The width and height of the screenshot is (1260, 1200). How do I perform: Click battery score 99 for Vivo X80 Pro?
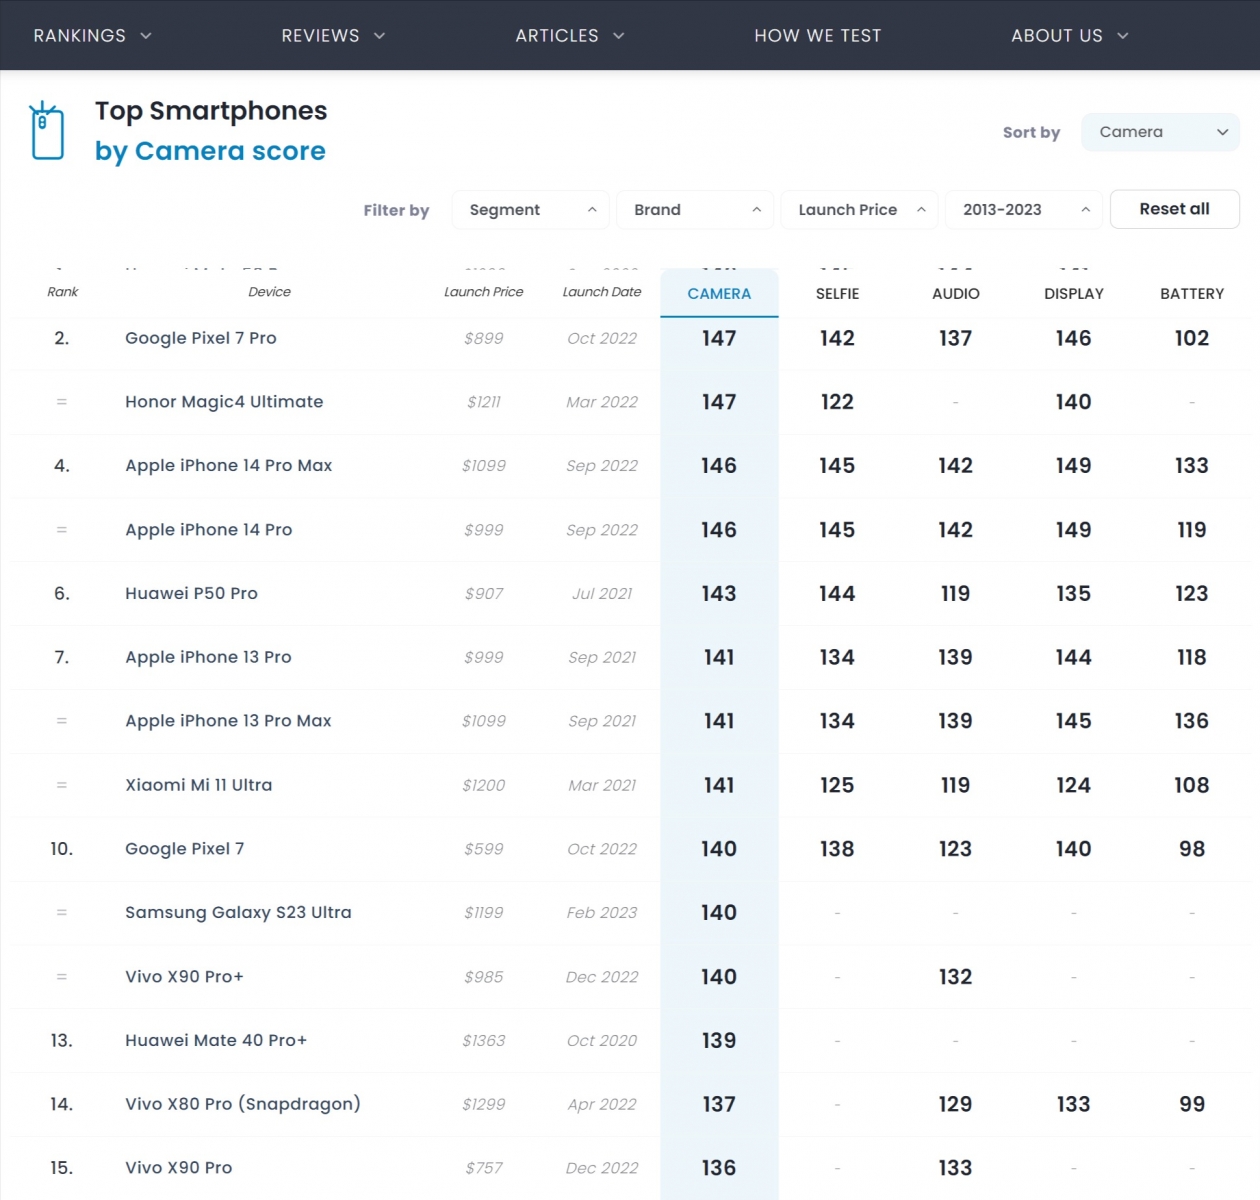tap(1192, 1104)
